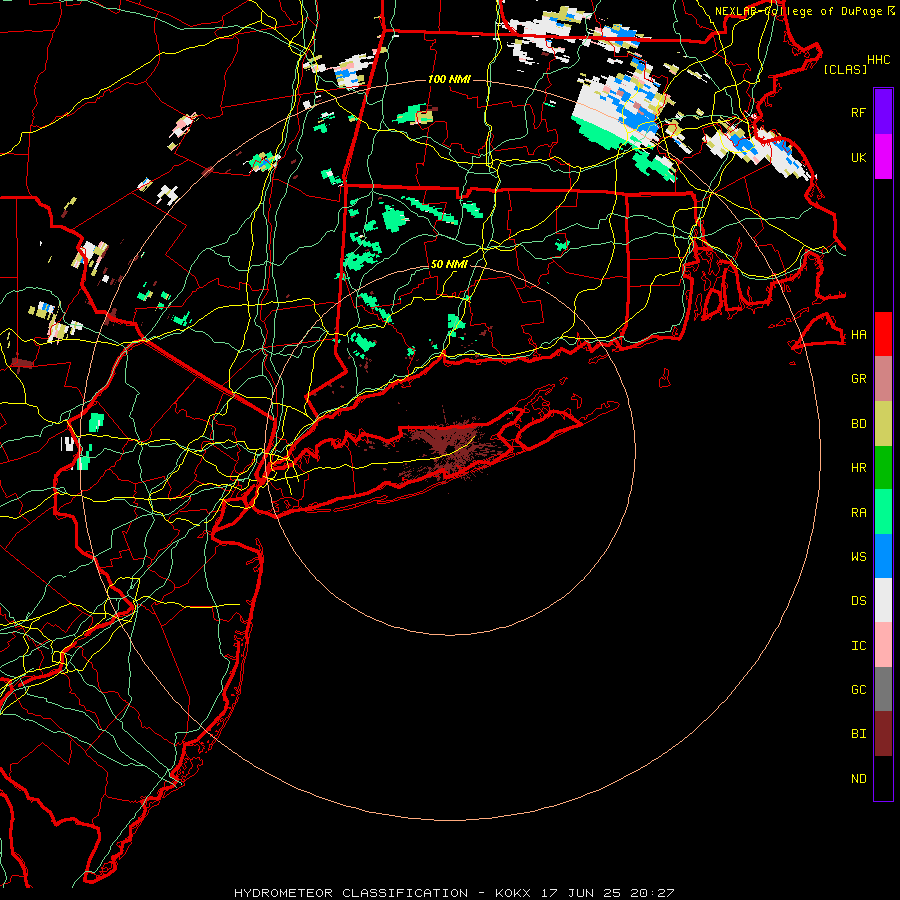Click the '100 NMI' range ring label
900x900 pixels.
(x=449, y=79)
